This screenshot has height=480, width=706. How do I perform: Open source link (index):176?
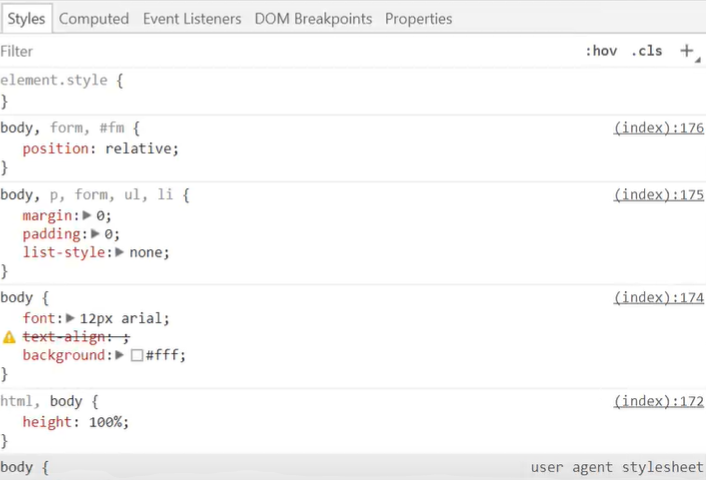pos(658,128)
